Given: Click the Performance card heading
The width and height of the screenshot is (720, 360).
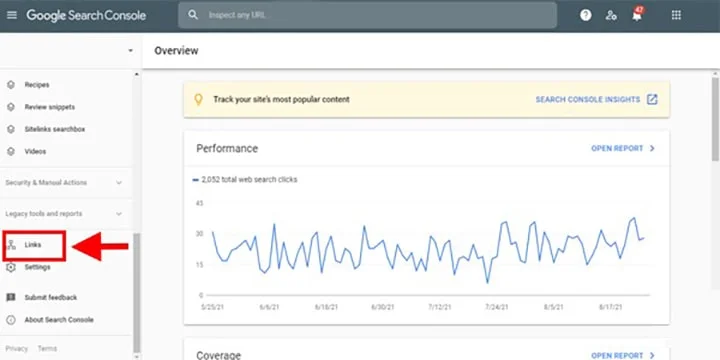Looking at the screenshot, I should tap(227, 149).
